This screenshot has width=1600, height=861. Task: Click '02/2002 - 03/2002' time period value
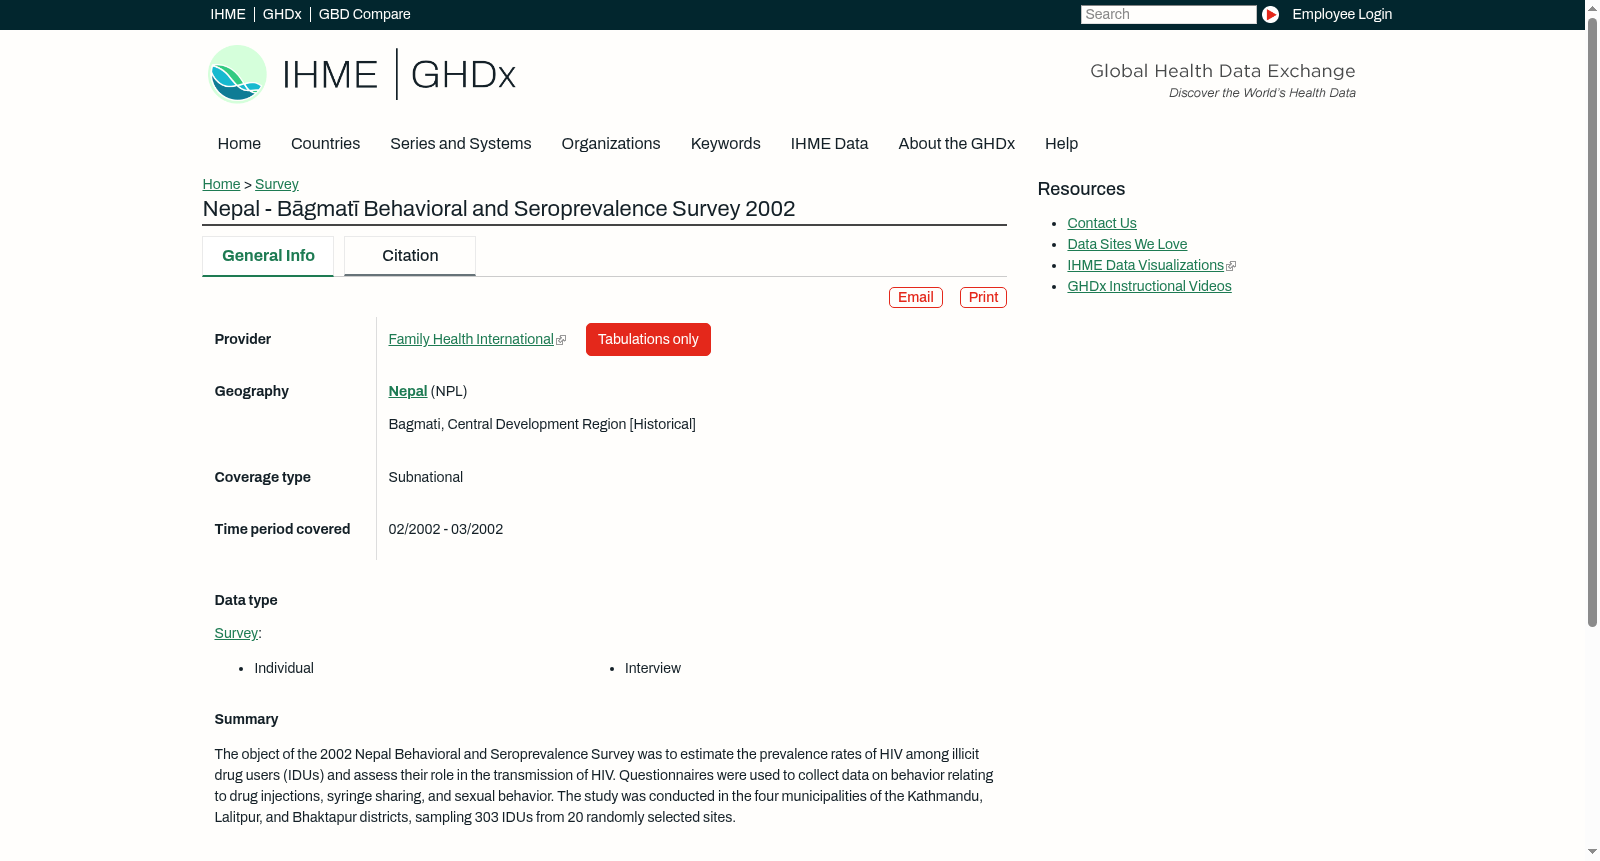coord(446,530)
